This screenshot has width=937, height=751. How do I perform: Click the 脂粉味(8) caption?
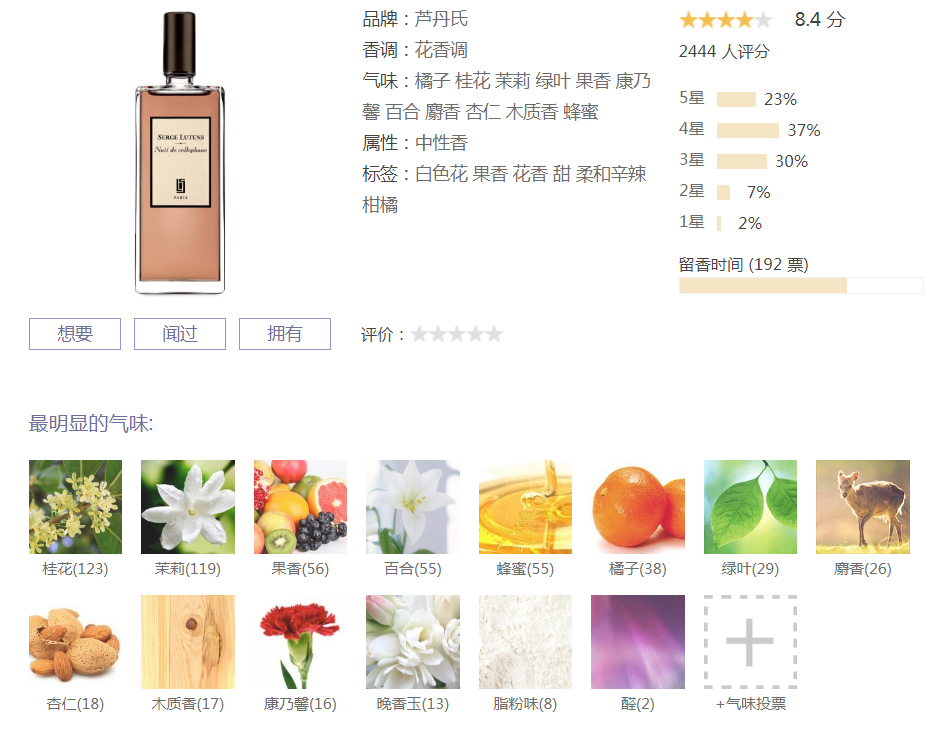(x=525, y=704)
